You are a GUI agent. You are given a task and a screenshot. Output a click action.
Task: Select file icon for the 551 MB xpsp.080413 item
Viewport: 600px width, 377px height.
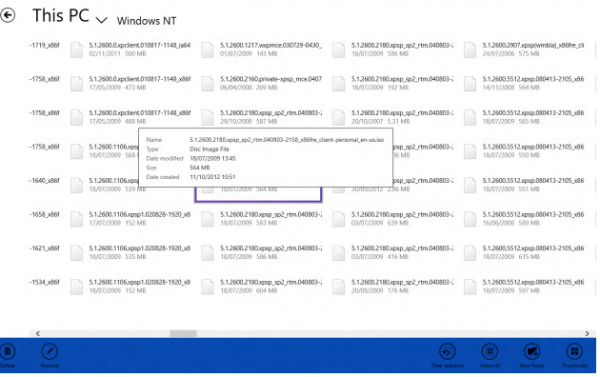pyautogui.click(x=470, y=185)
